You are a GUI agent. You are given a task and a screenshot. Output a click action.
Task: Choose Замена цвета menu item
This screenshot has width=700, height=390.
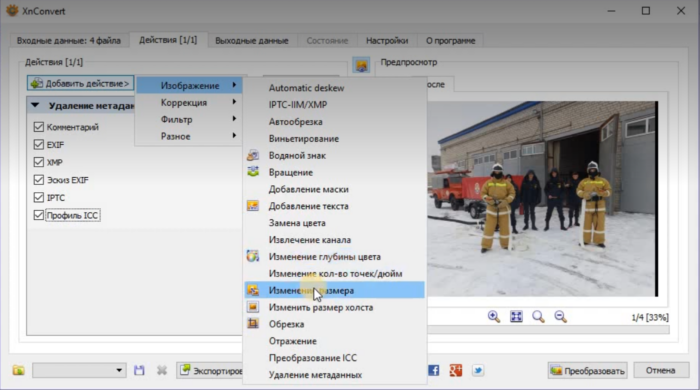click(334, 223)
